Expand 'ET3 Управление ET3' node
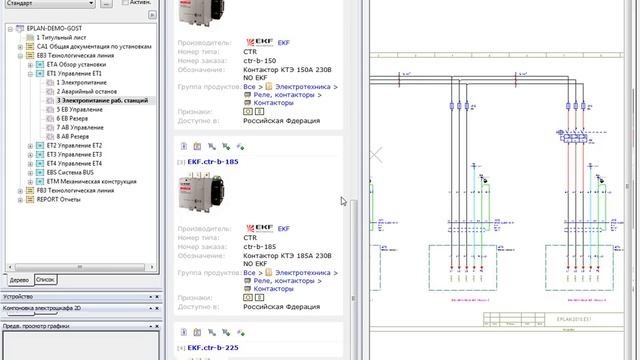The height and width of the screenshot is (360, 640). 30,155
